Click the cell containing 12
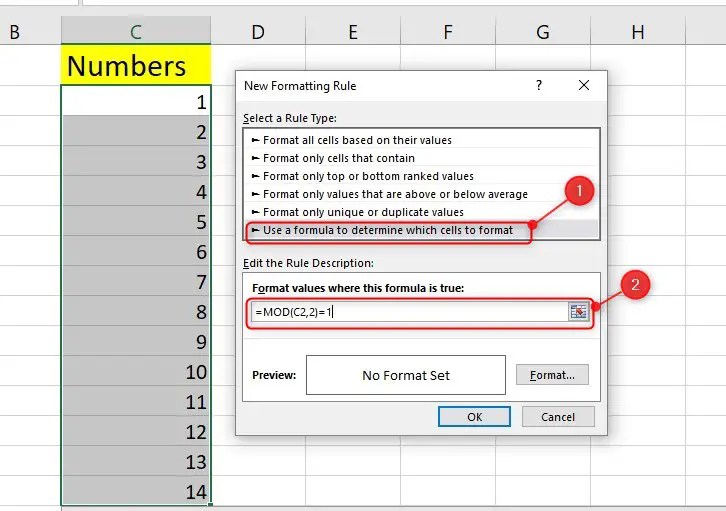726x511 pixels. [x=136, y=431]
